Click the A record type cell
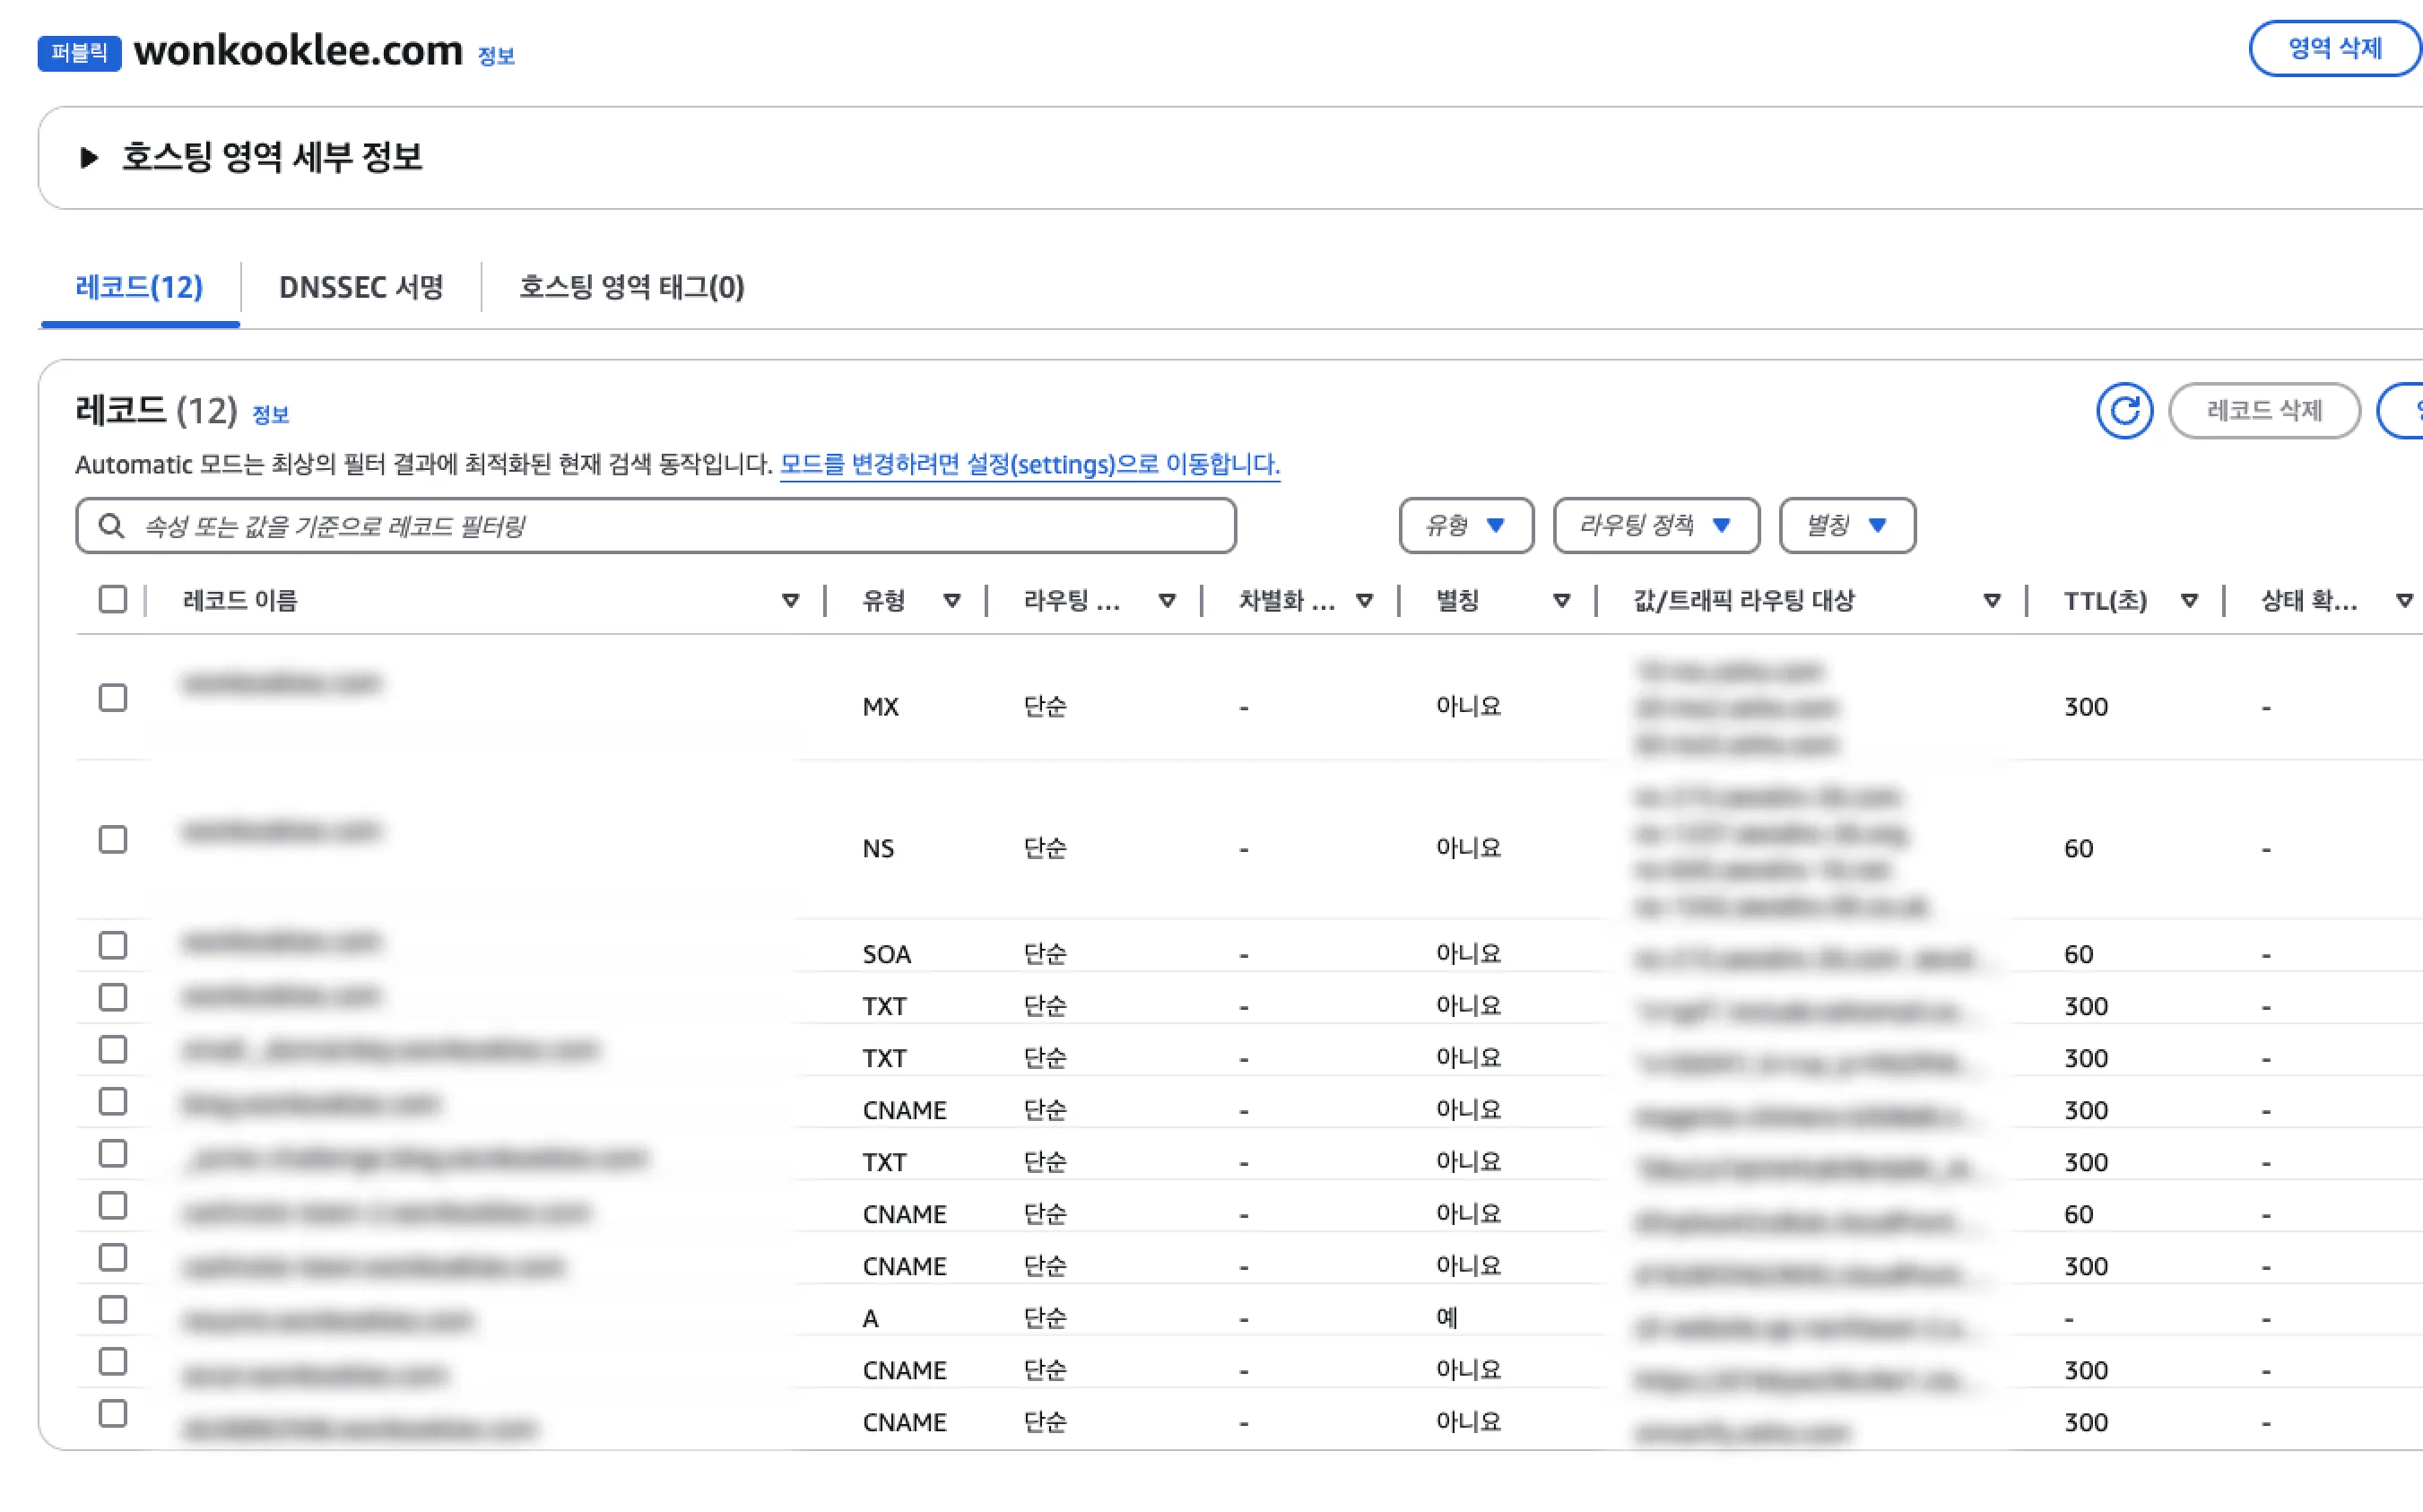2423x1512 pixels. (x=870, y=1319)
